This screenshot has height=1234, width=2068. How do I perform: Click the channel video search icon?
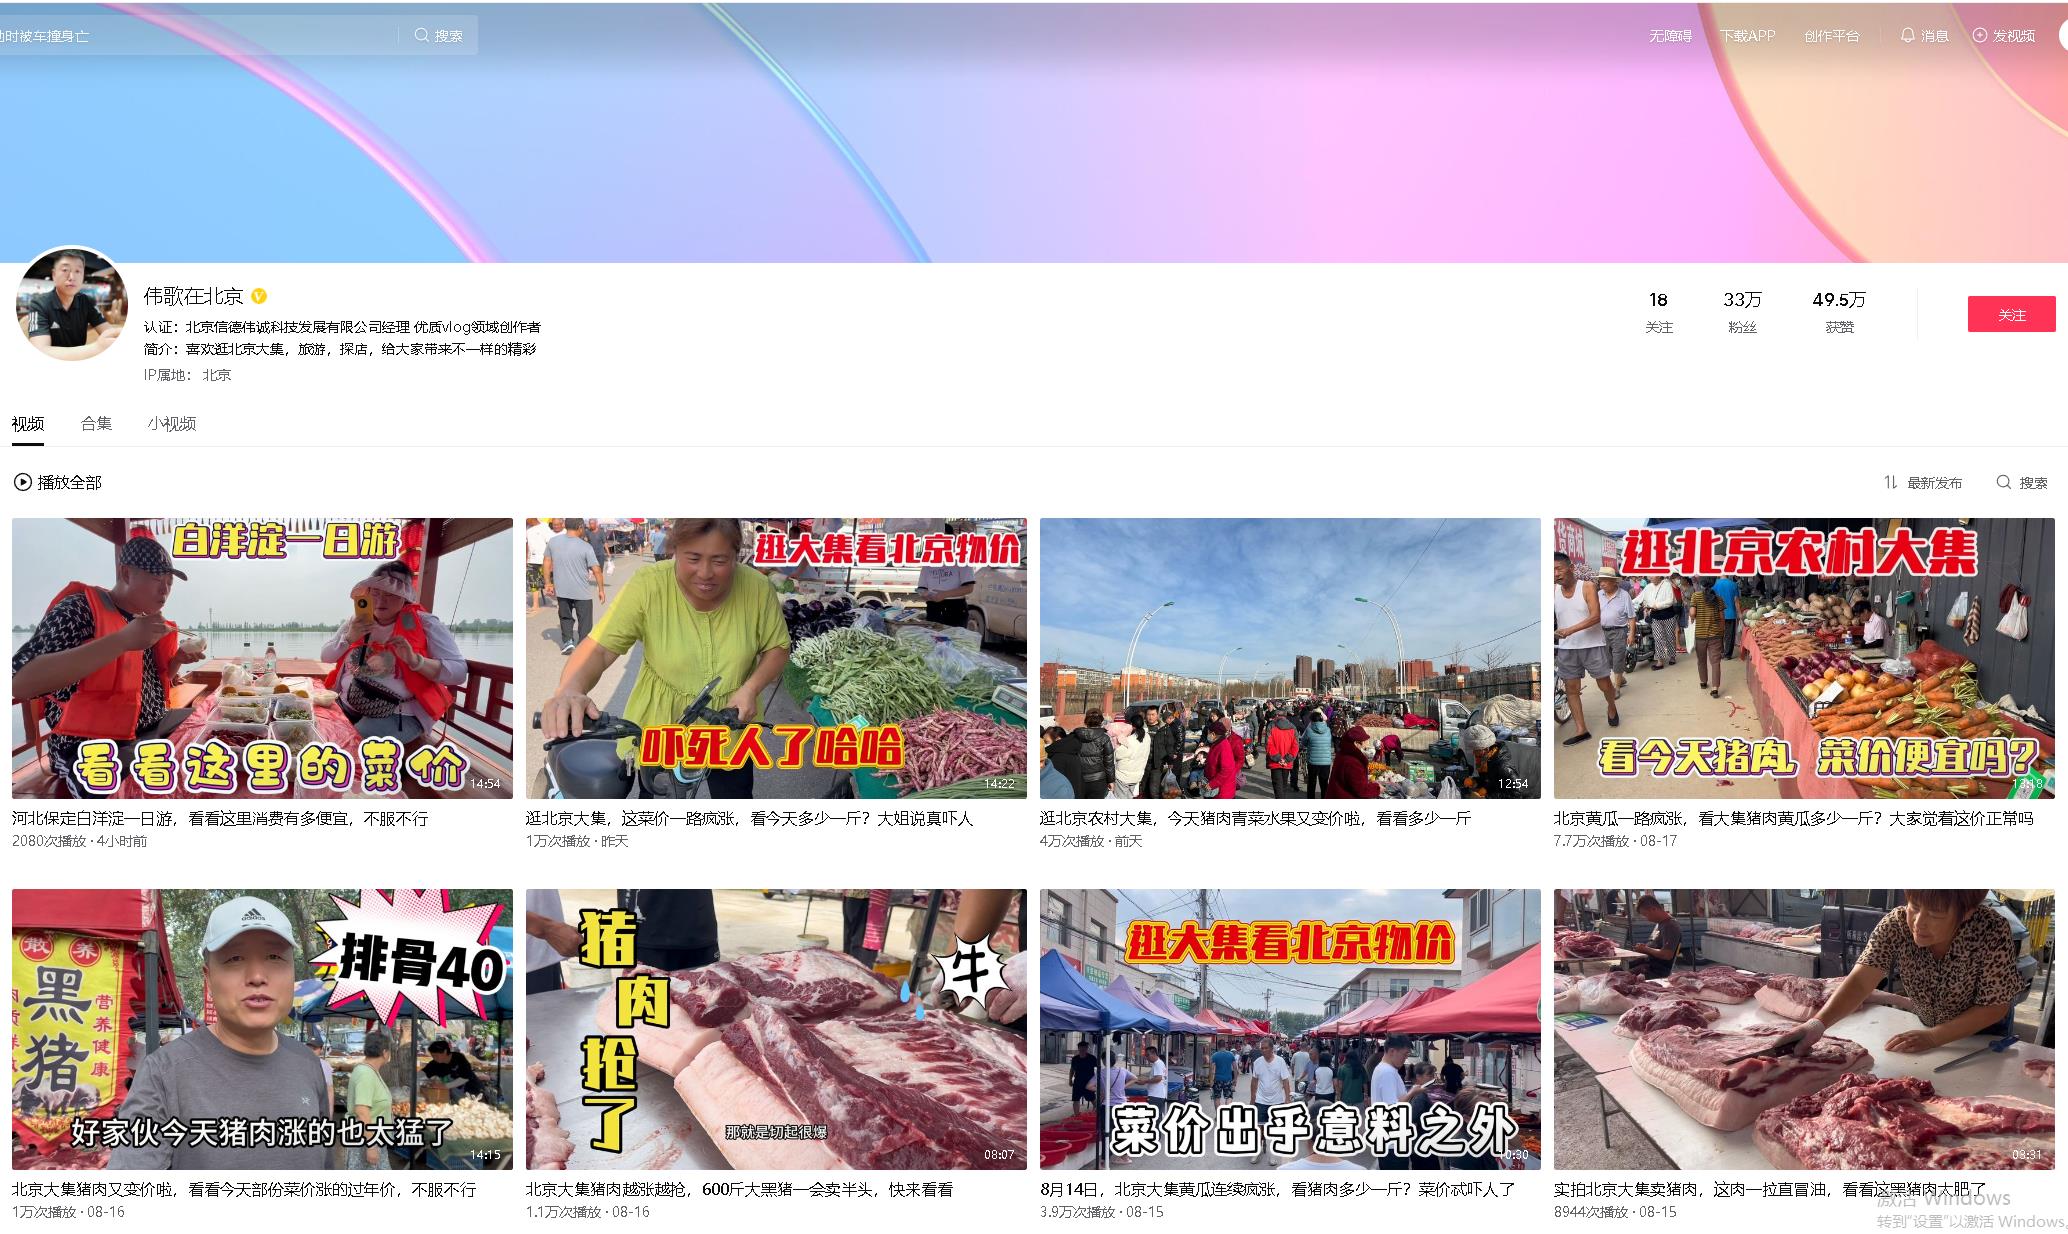[x=2004, y=483]
